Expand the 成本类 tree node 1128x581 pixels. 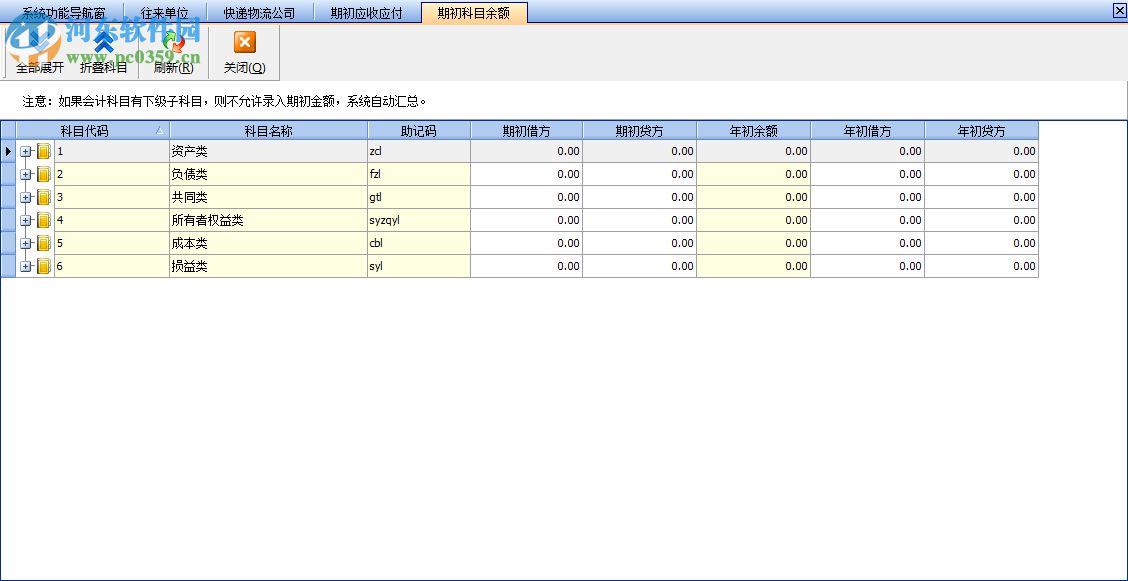(26, 244)
